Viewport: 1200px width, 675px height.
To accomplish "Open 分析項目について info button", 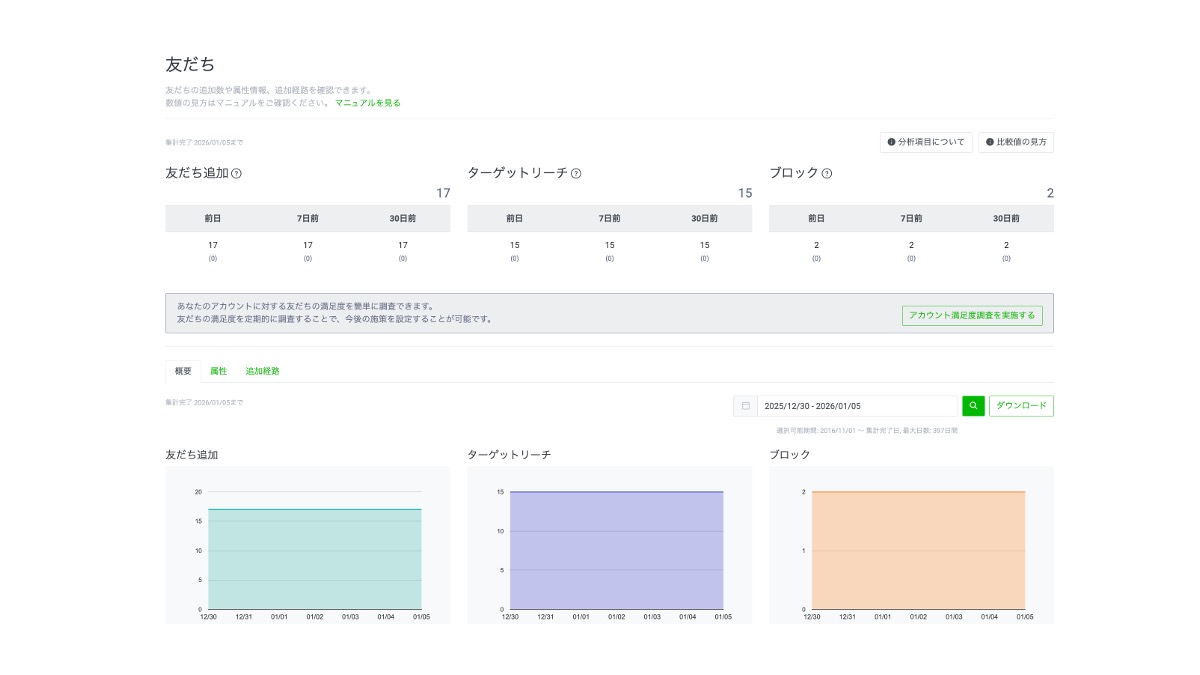I will [x=926, y=142].
